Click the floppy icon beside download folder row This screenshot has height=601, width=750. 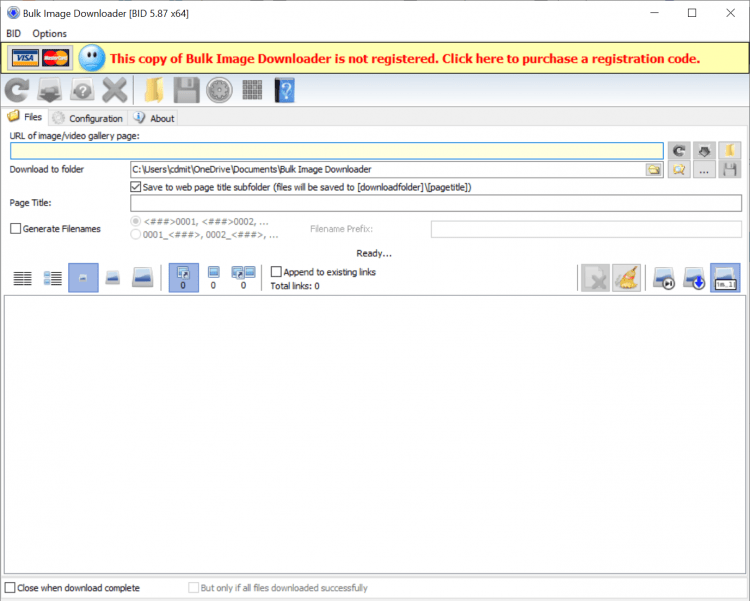(x=729, y=169)
